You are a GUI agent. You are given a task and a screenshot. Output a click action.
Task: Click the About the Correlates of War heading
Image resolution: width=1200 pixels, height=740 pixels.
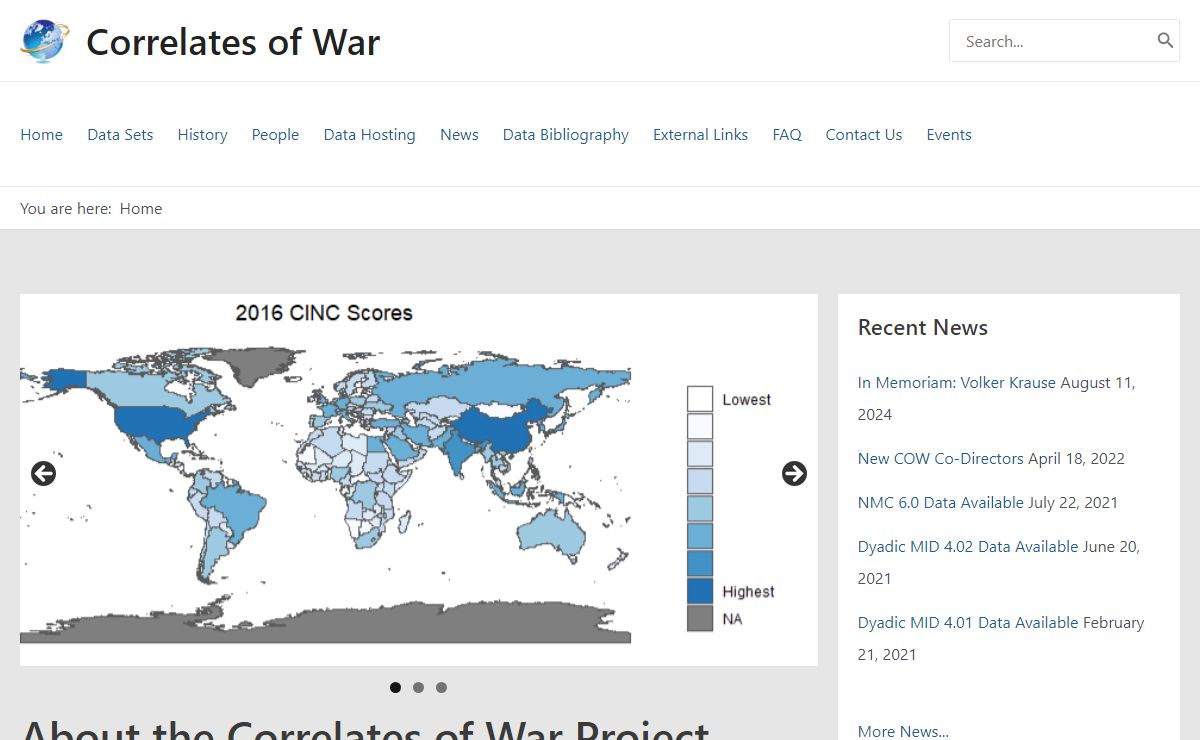coord(365,730)
